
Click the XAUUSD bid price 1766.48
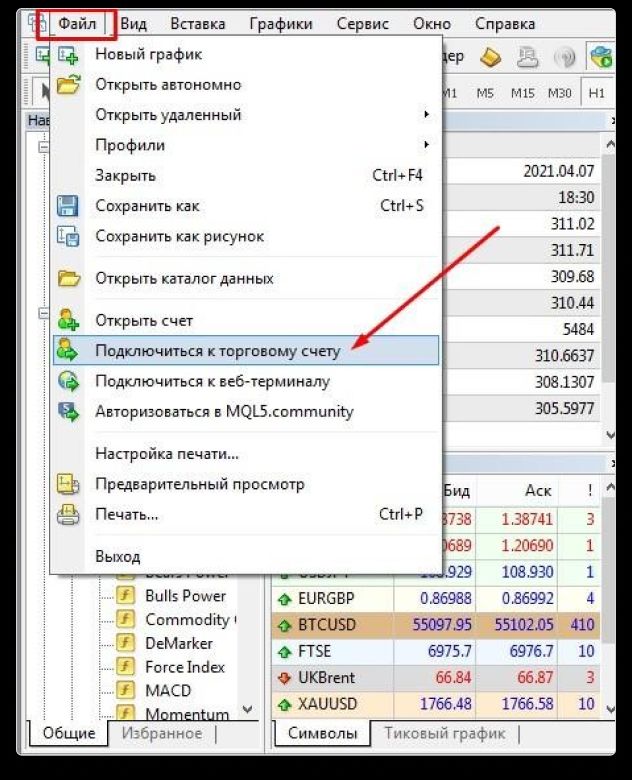click(445, 704)
